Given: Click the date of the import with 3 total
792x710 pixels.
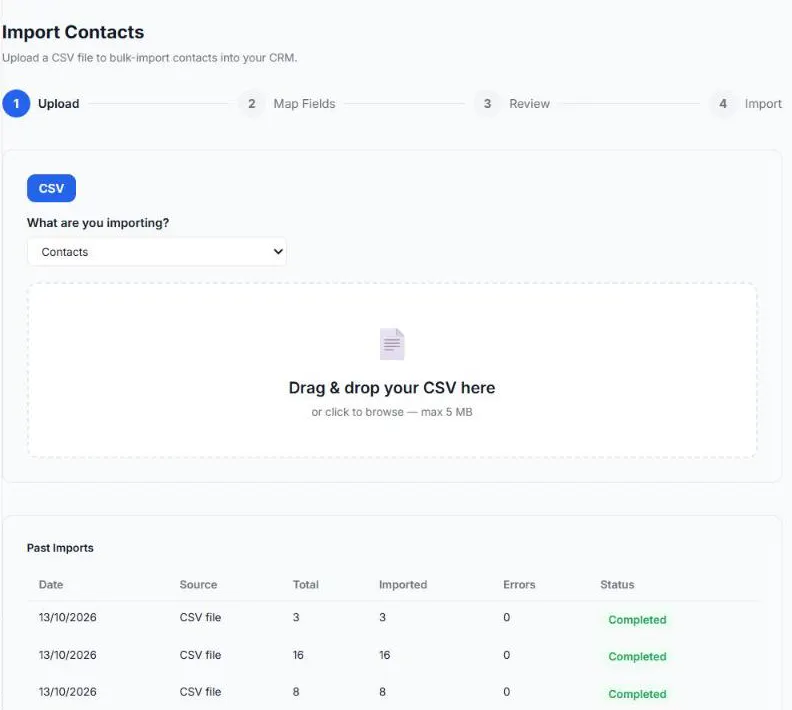Looking at the screenshot, I should 68,617.
